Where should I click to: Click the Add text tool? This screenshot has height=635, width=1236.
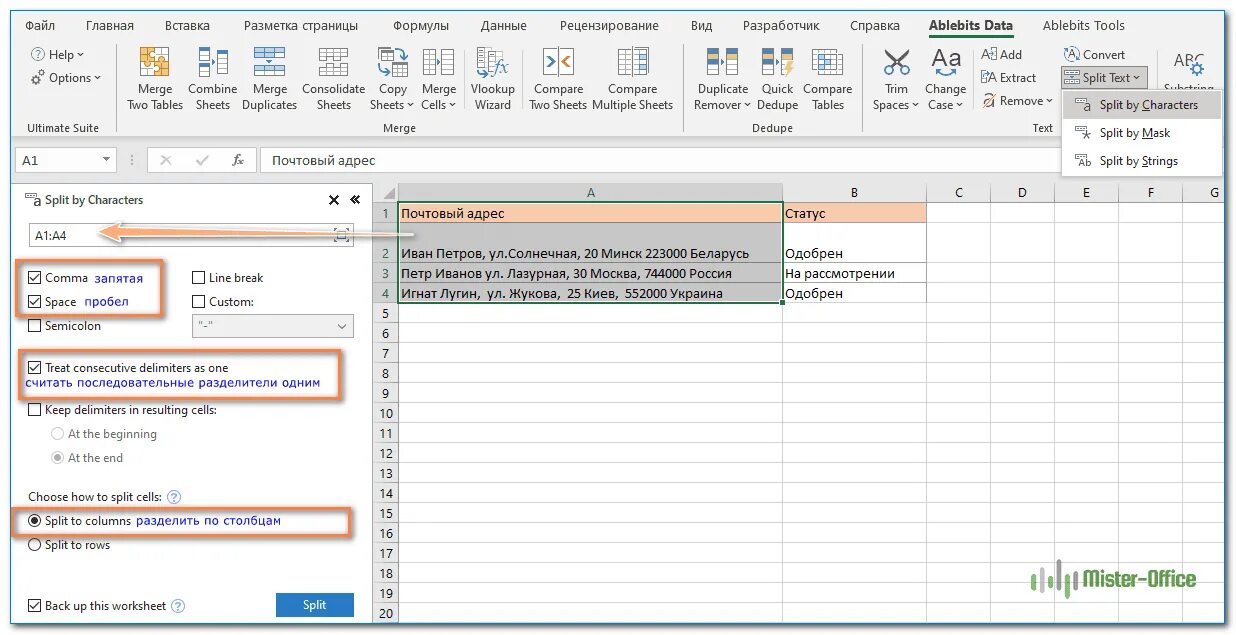[1001, 55]
